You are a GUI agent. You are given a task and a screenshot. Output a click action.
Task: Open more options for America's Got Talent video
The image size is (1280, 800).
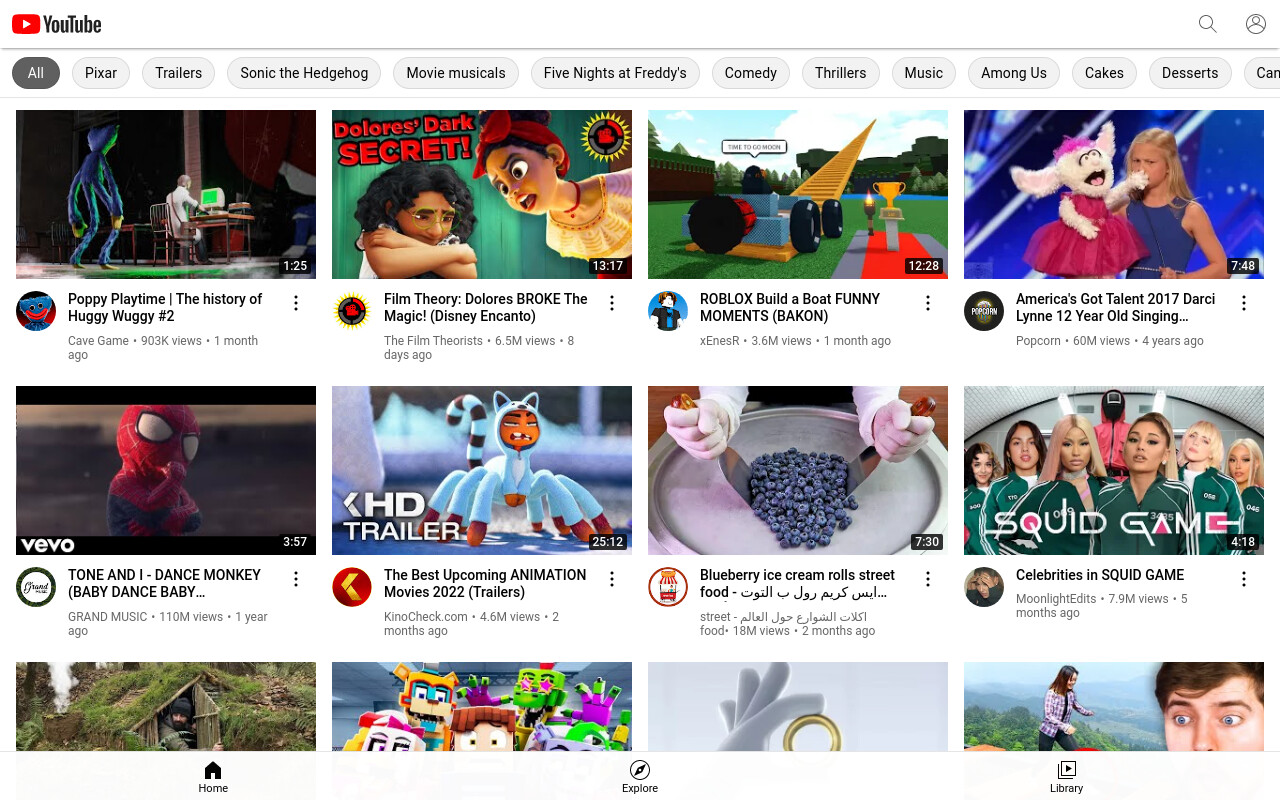point(1244,303)
